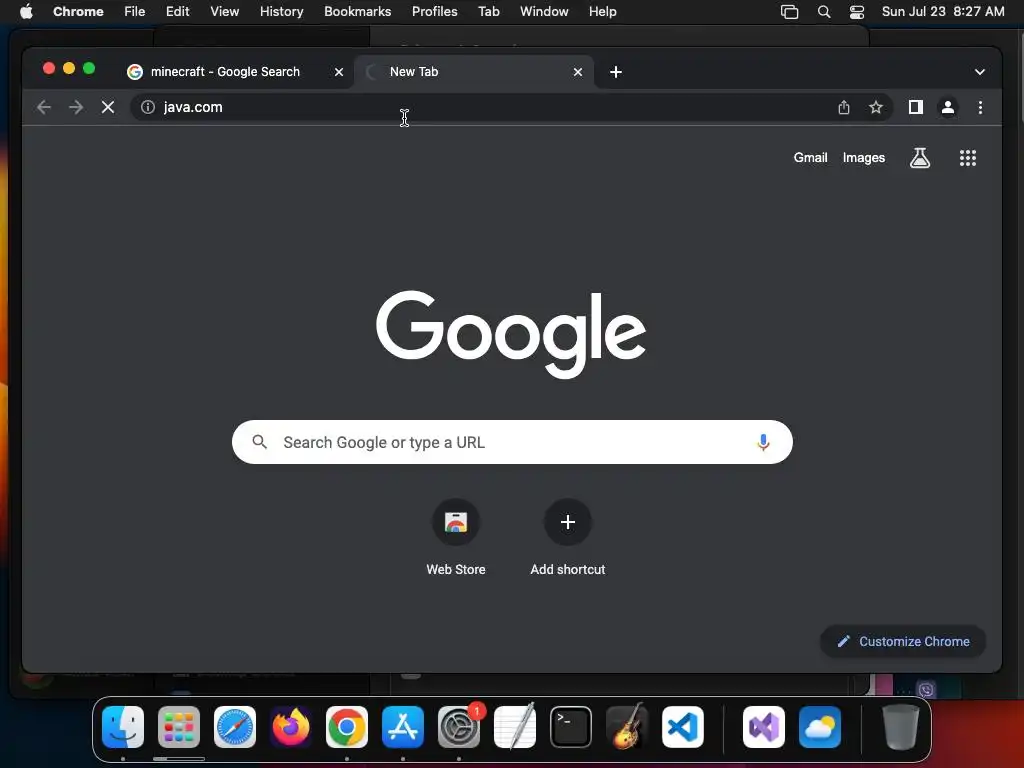The width and height of the screenshot is (1024, 768).
Task: Open the Help menu
Action: 602,12
